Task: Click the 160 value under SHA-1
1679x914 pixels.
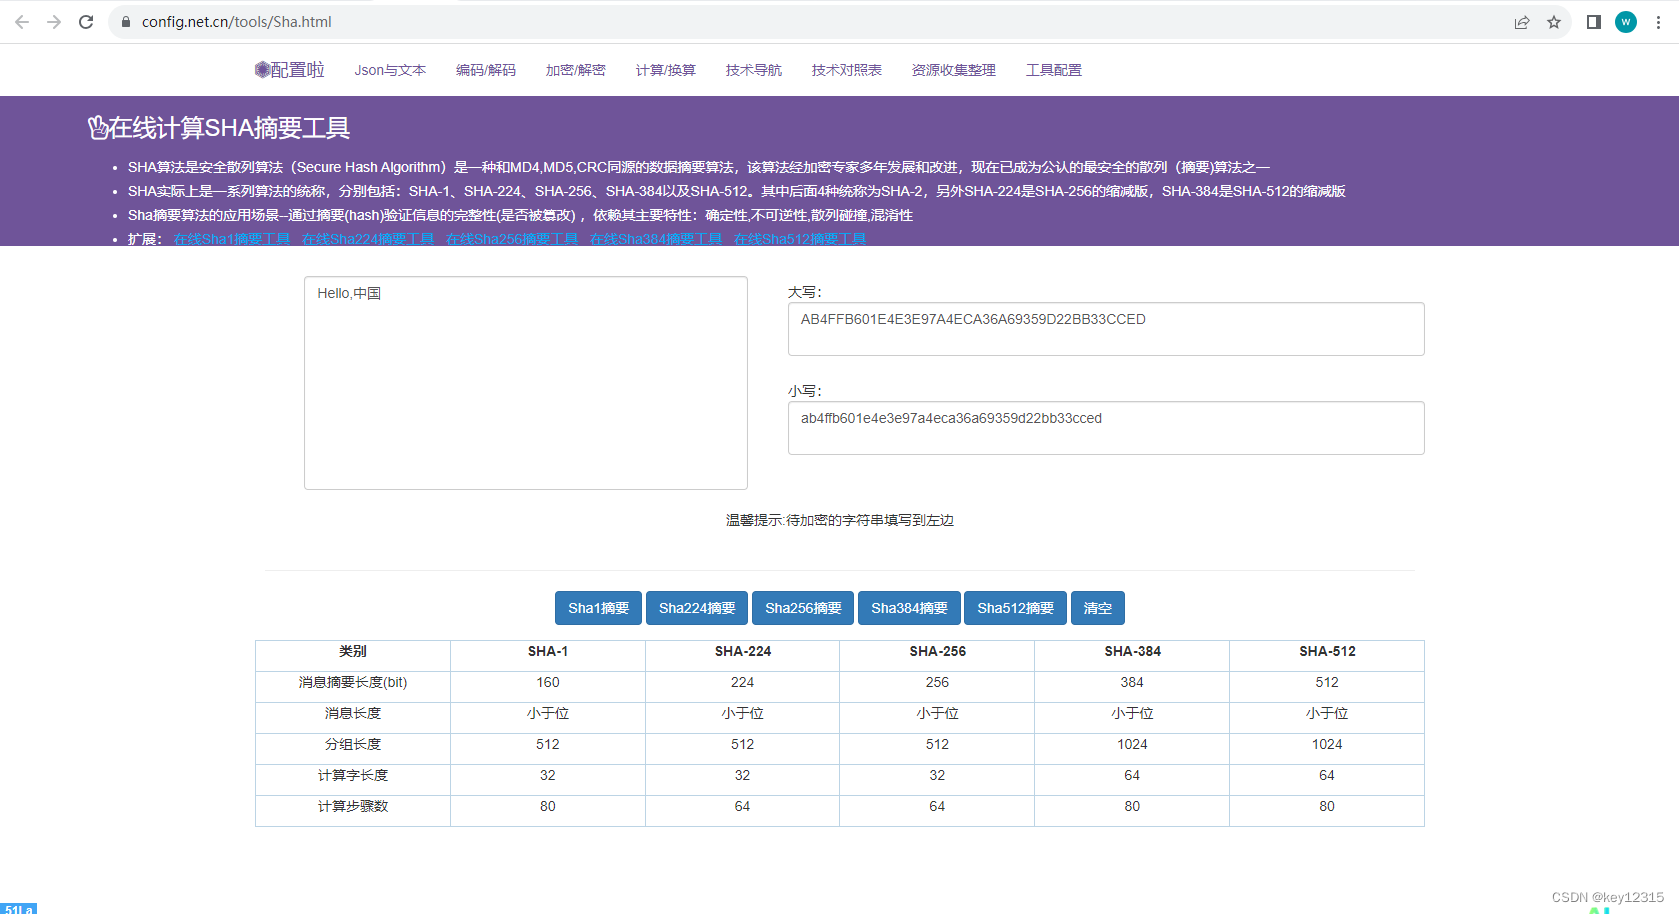Action: click(548, 682)
